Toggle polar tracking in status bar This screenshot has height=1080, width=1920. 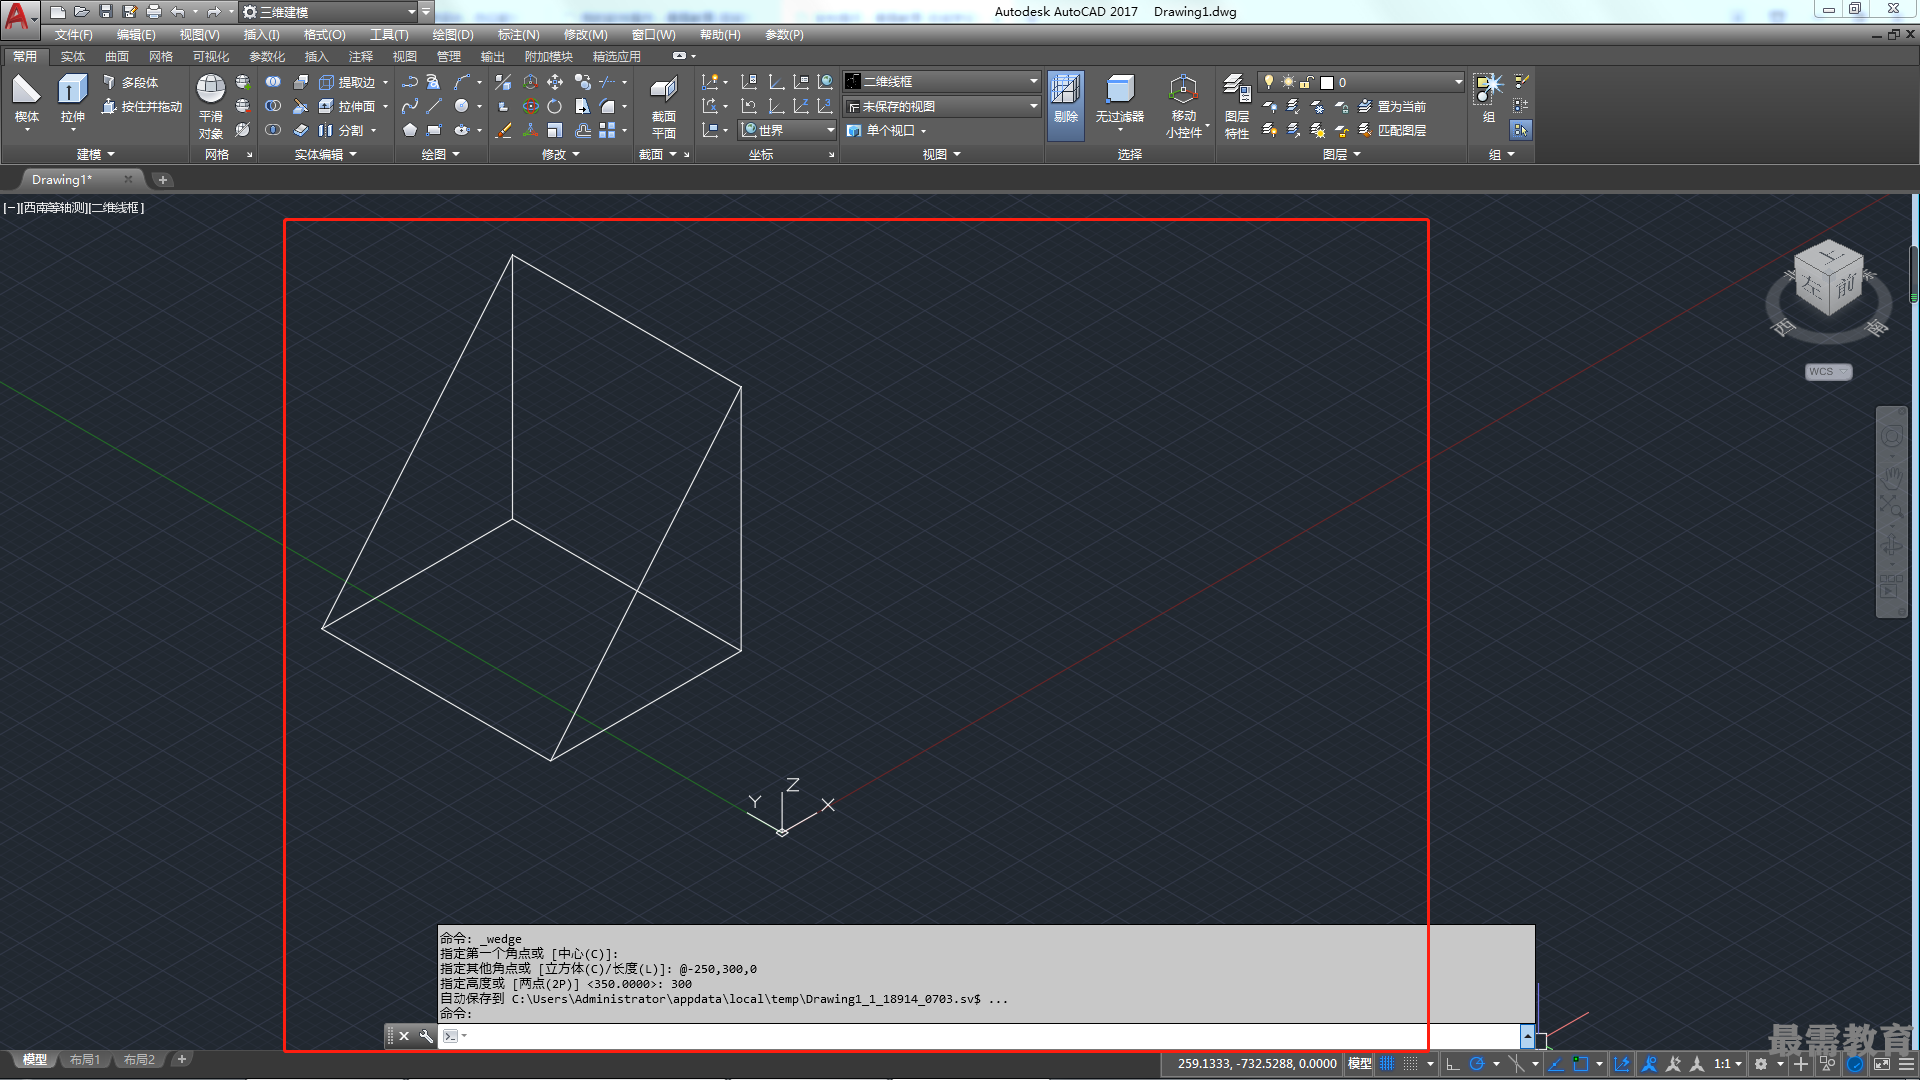(1476, 1064)
